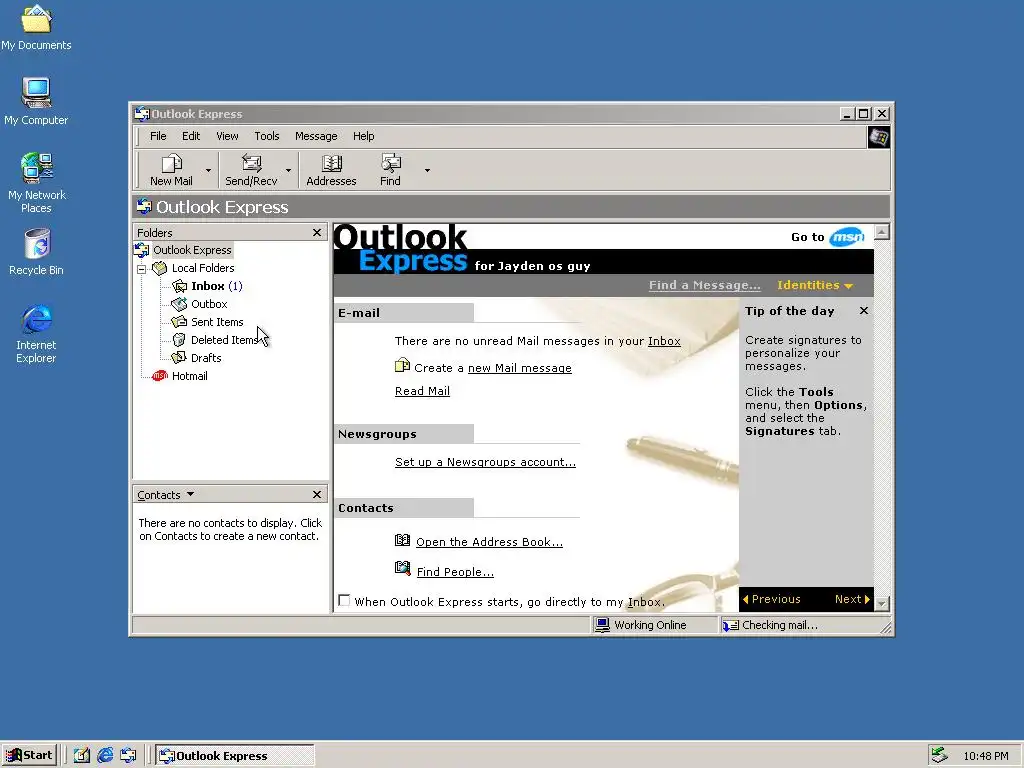Open the Help menu

[364, 136]
